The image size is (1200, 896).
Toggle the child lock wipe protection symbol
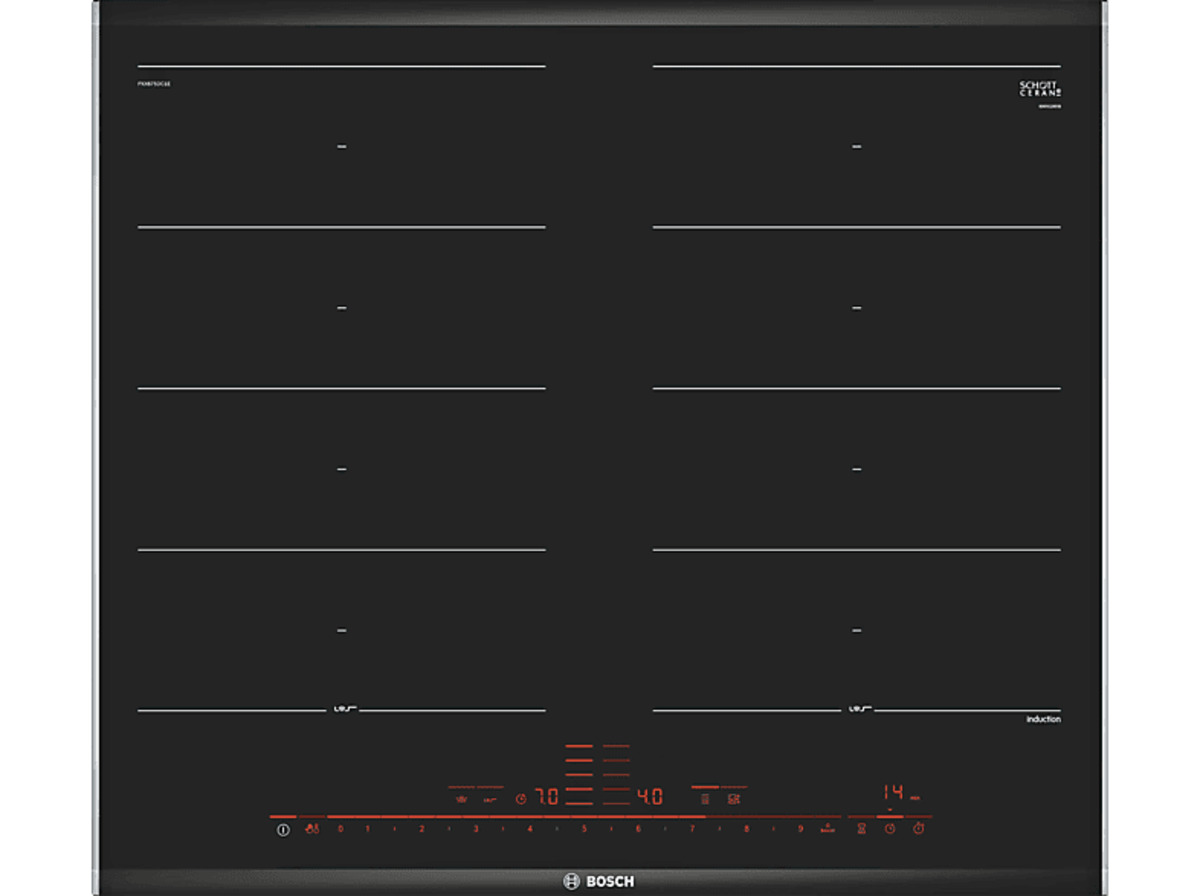(312, 829)
